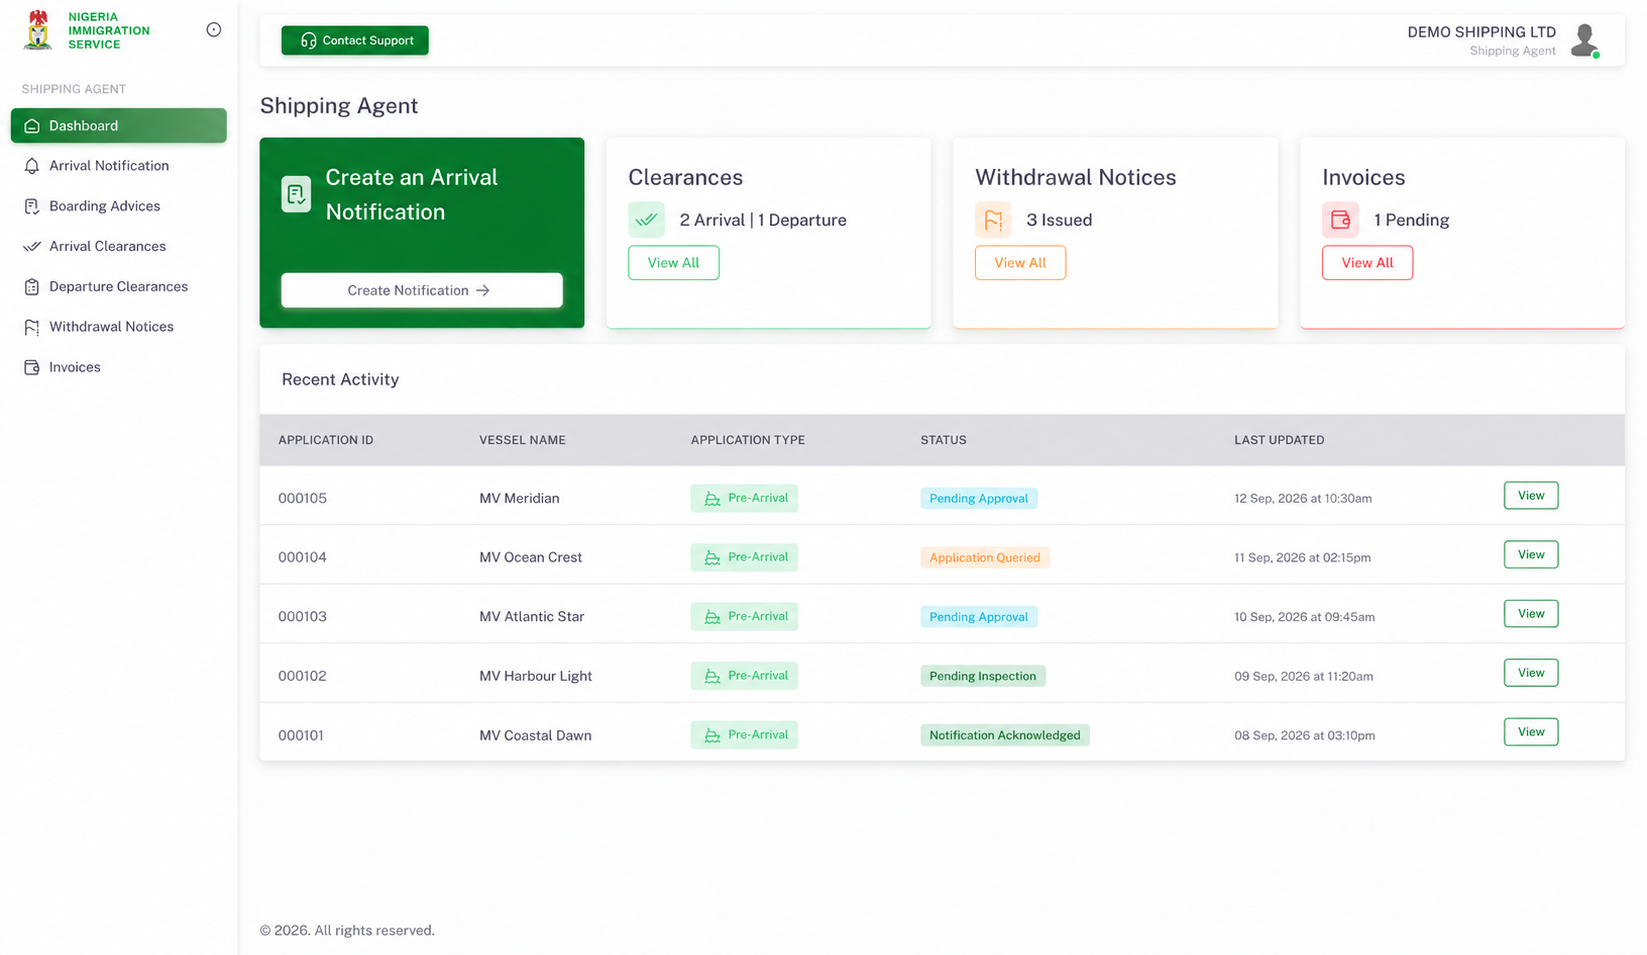The image size is (1647, 955).
Task: Click the clearances double-check icon on card
Action: click(x=646, y=220)
